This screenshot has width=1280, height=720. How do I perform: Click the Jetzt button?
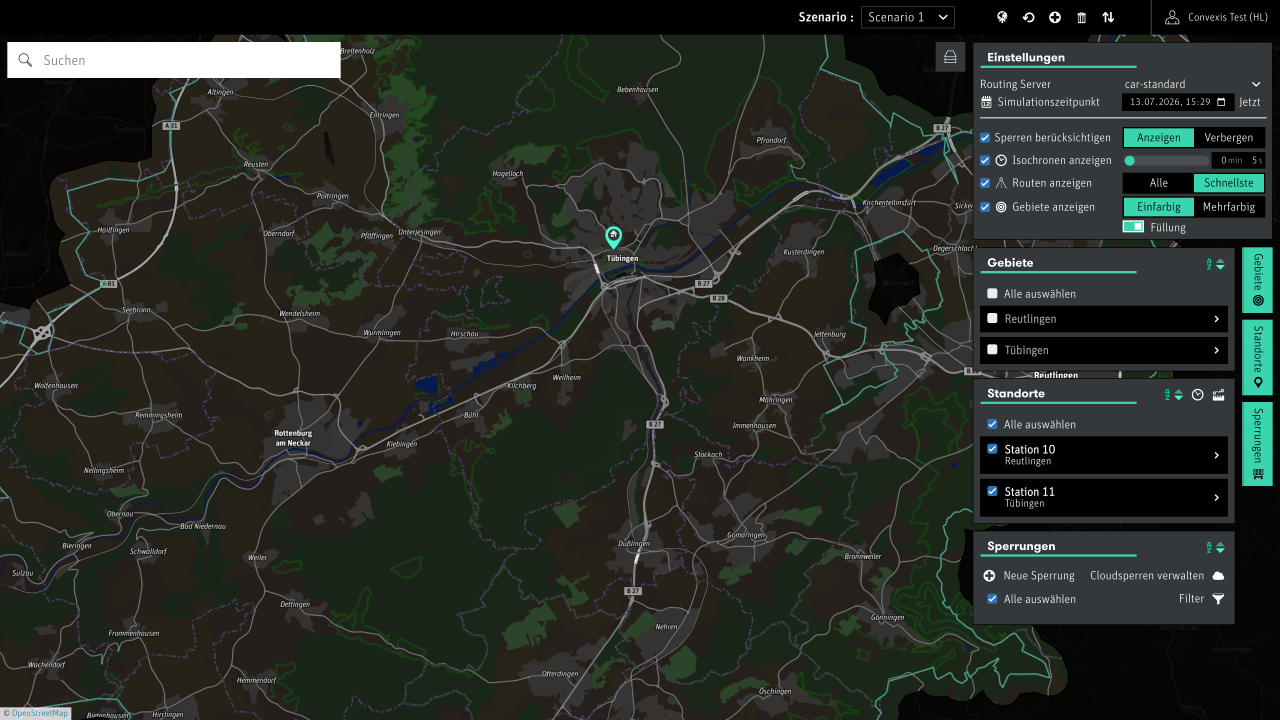pos(1250,102)
